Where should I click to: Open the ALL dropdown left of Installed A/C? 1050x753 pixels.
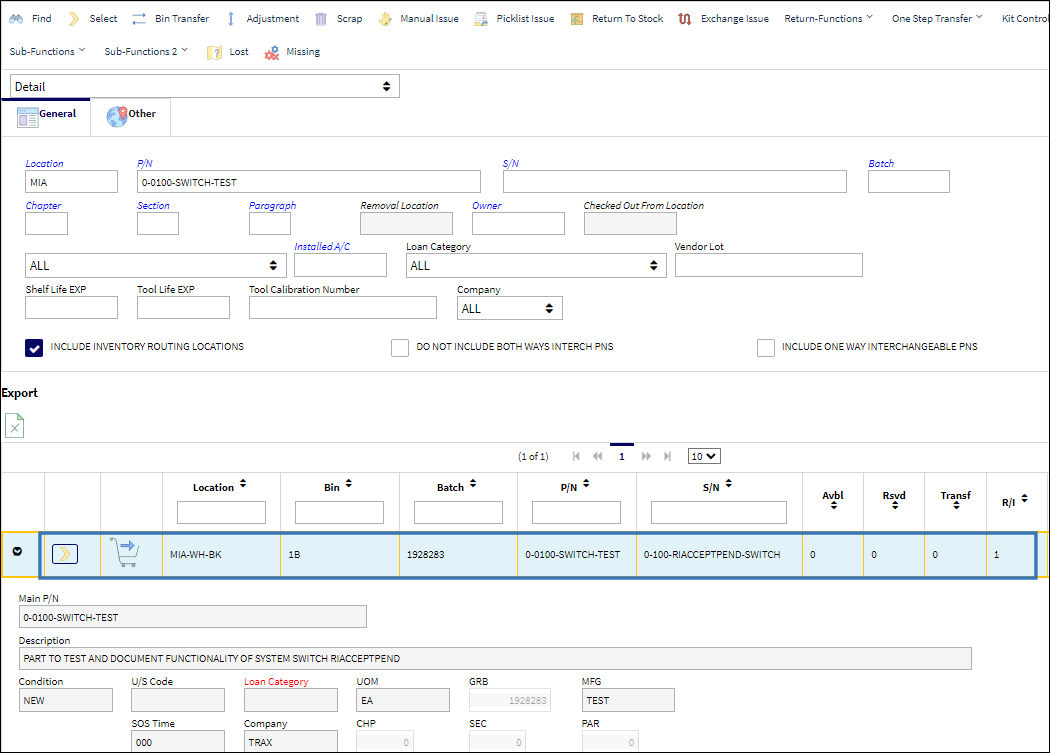pyautogui.click(x=155, y=266)
